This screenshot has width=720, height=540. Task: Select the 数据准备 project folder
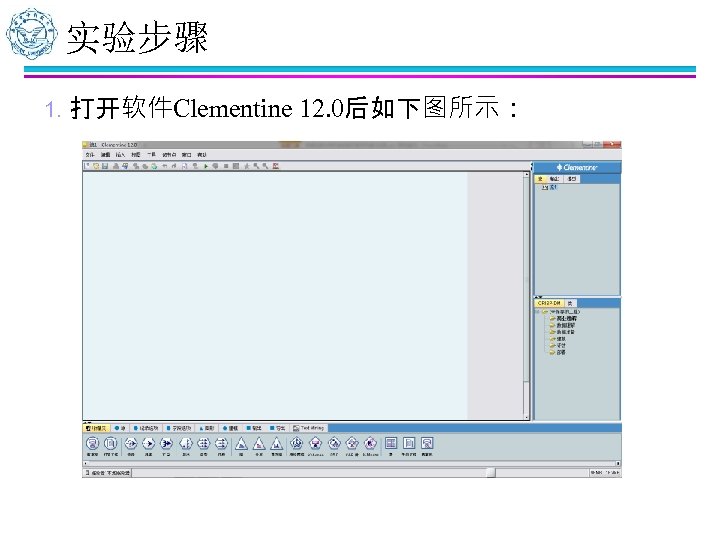pyautogui.click(x=562, y=332)
